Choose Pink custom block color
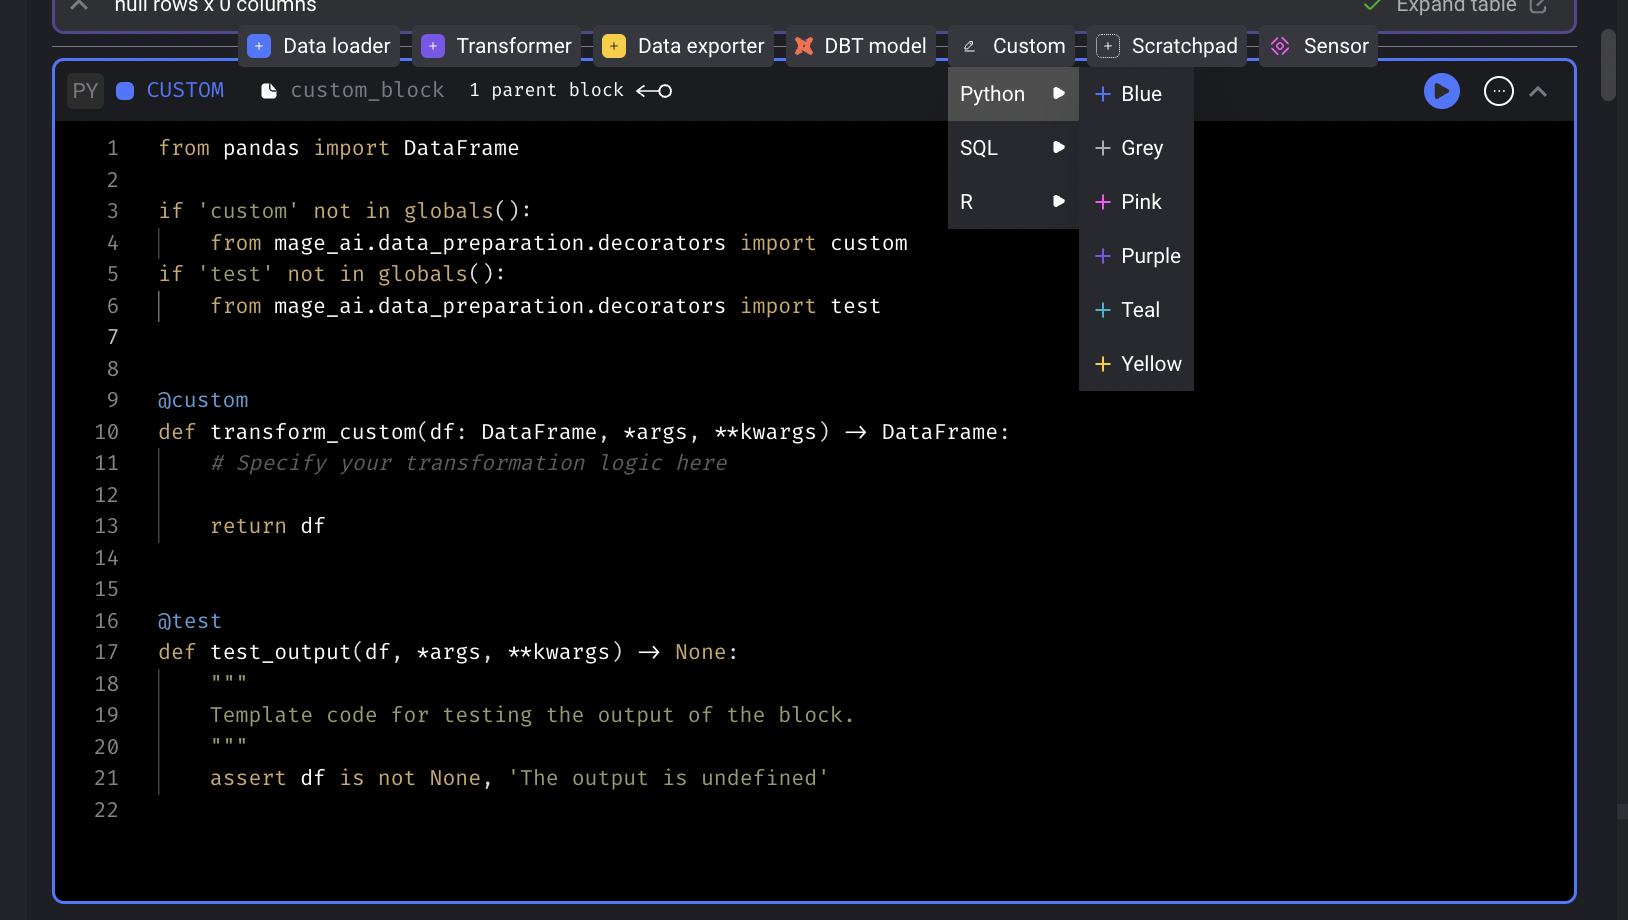This screenshot has width=1628, height=920. click(1136, 202)
